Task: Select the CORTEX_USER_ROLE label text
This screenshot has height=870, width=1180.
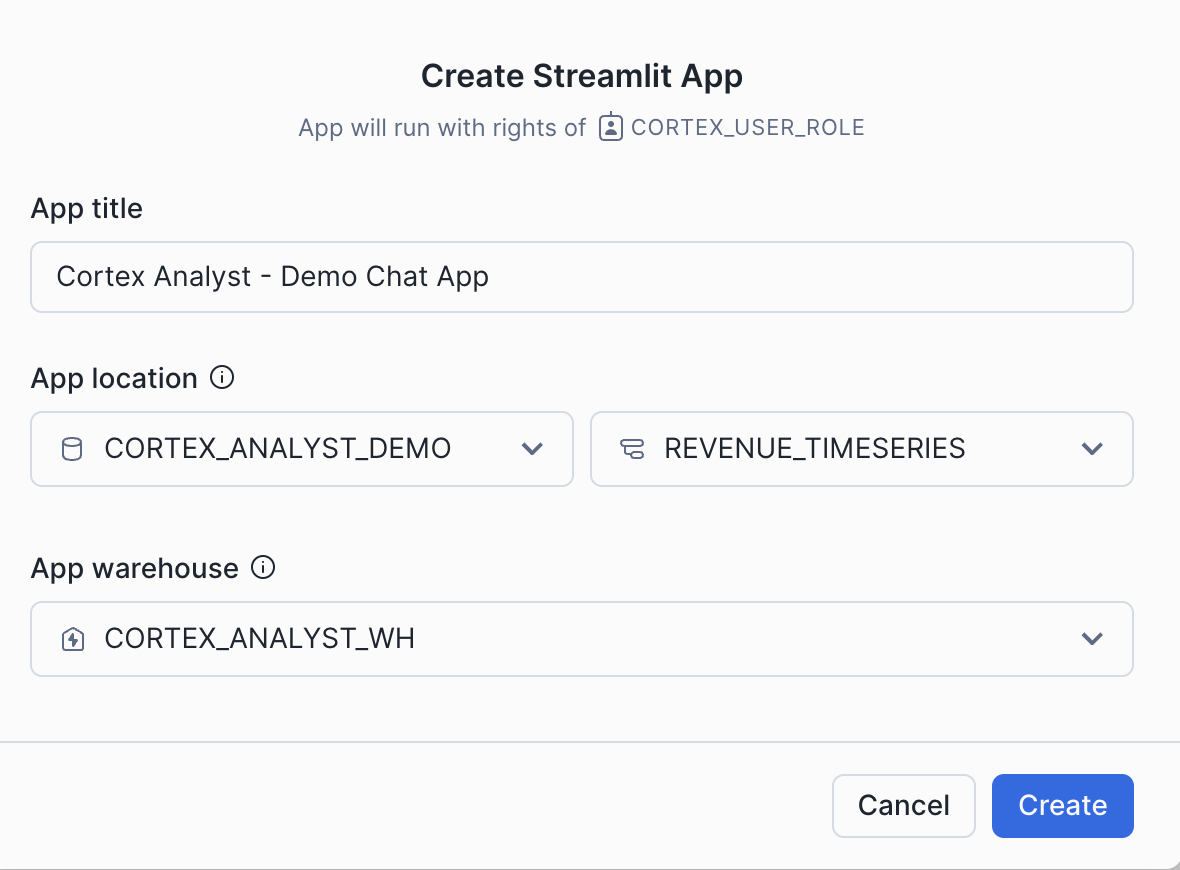Action: [747, 127]
